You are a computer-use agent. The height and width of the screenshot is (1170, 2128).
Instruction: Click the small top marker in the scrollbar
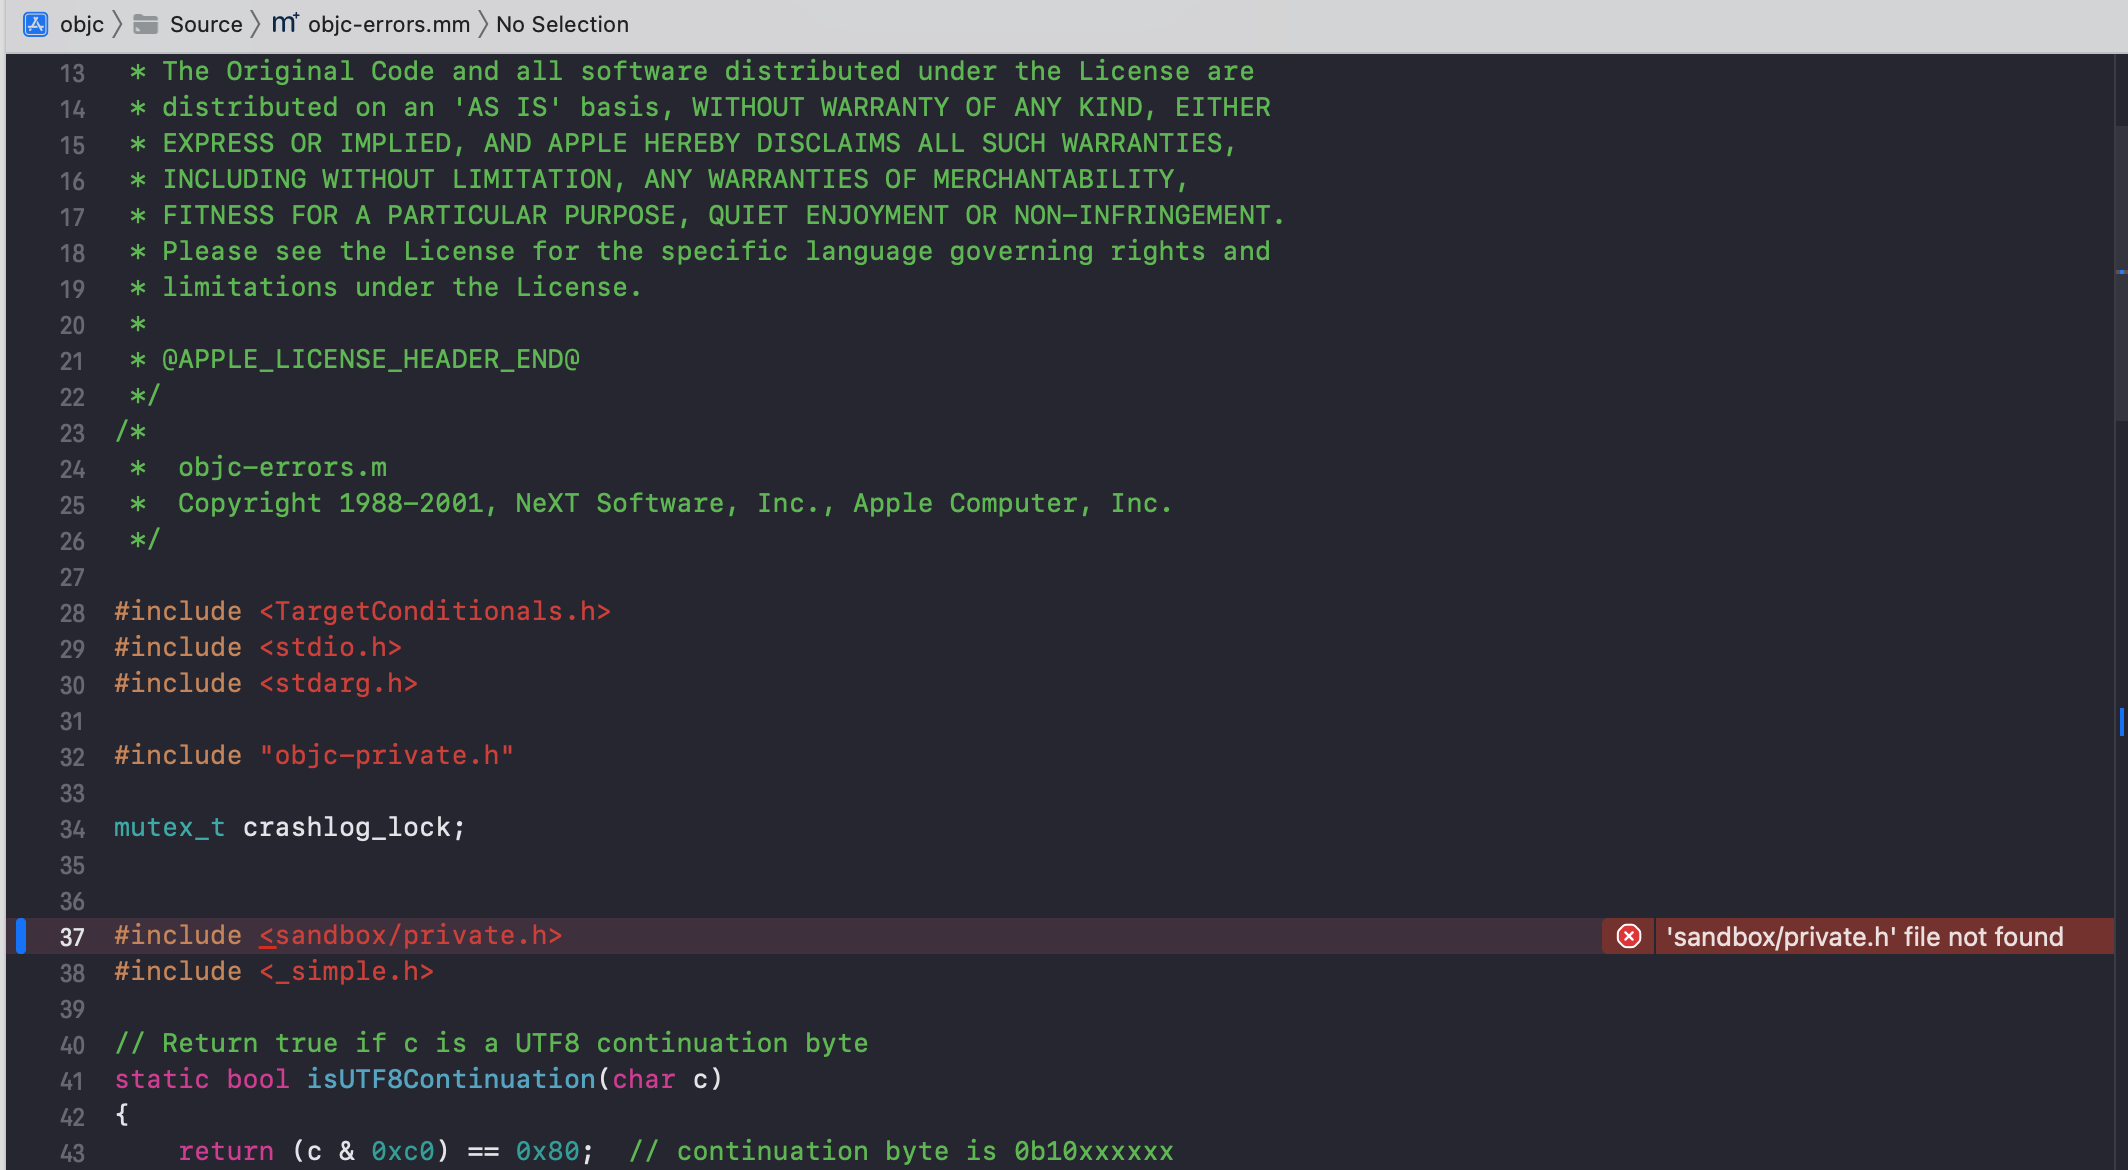[x=2121, y=271]
